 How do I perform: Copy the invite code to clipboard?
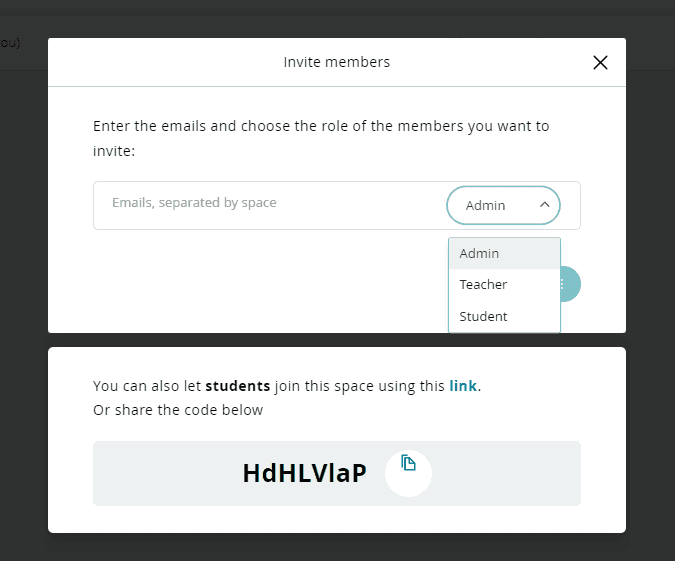tap(408, 463)
